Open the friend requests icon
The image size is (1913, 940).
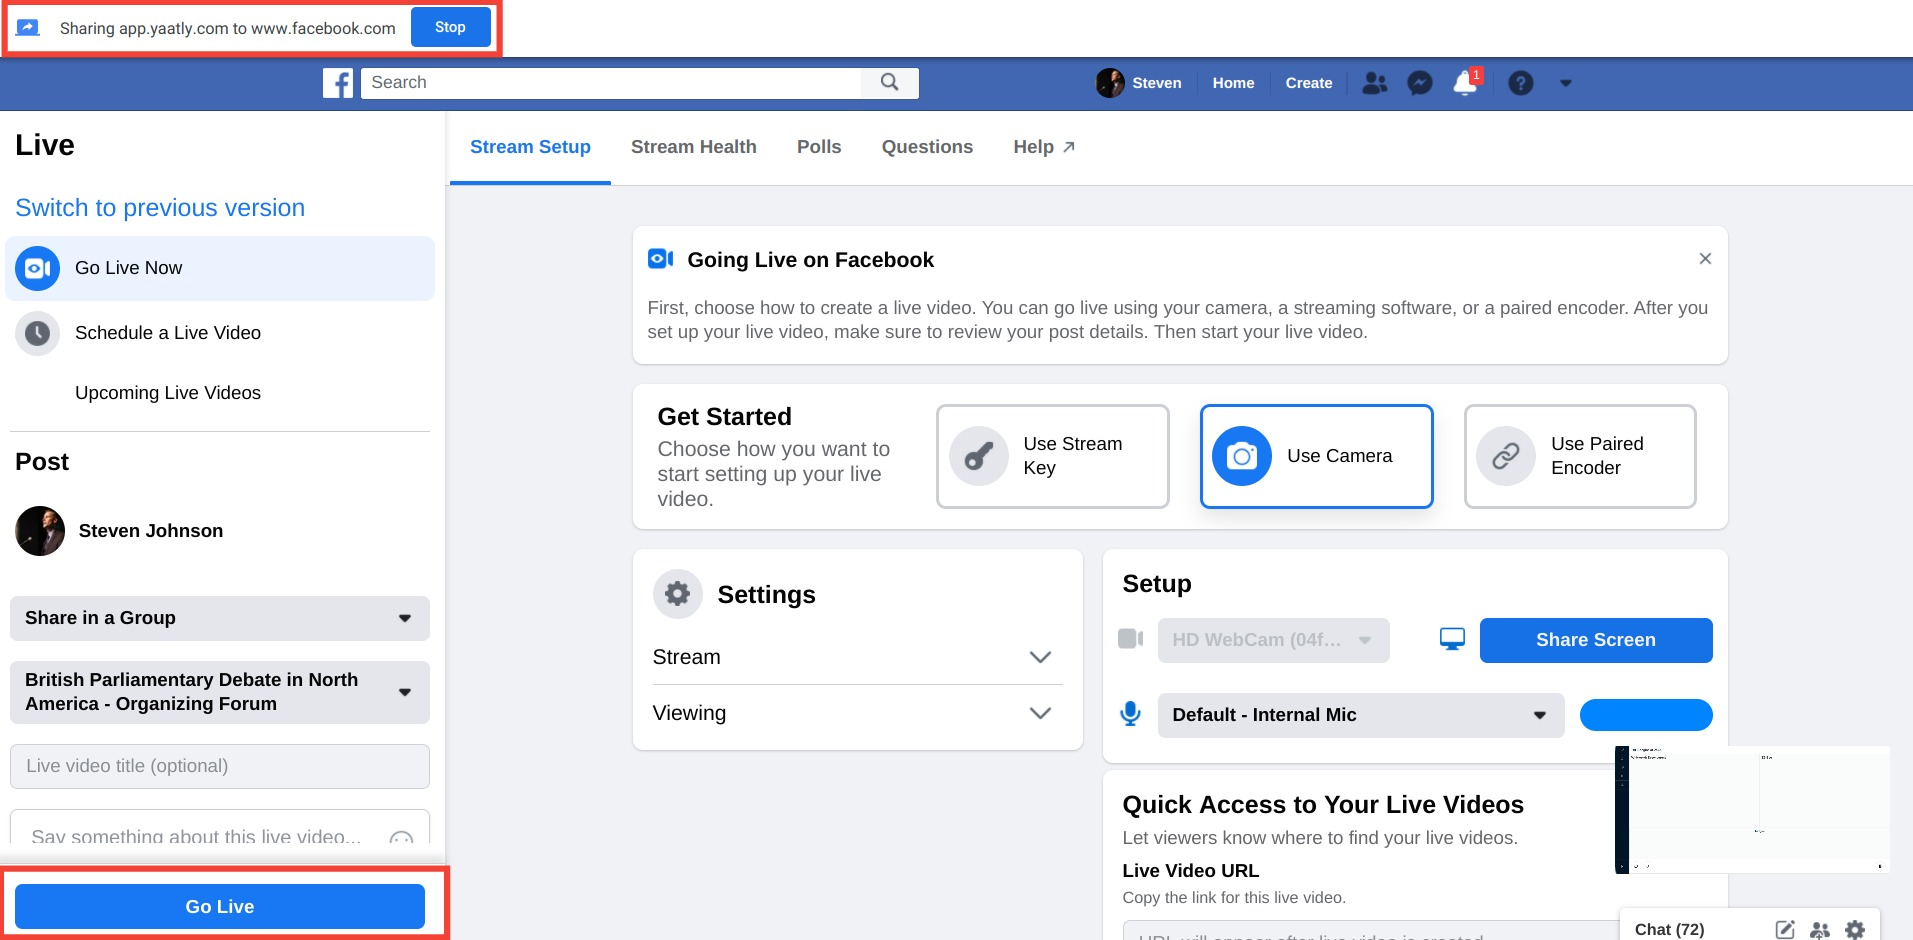[x=1375, y=83]
